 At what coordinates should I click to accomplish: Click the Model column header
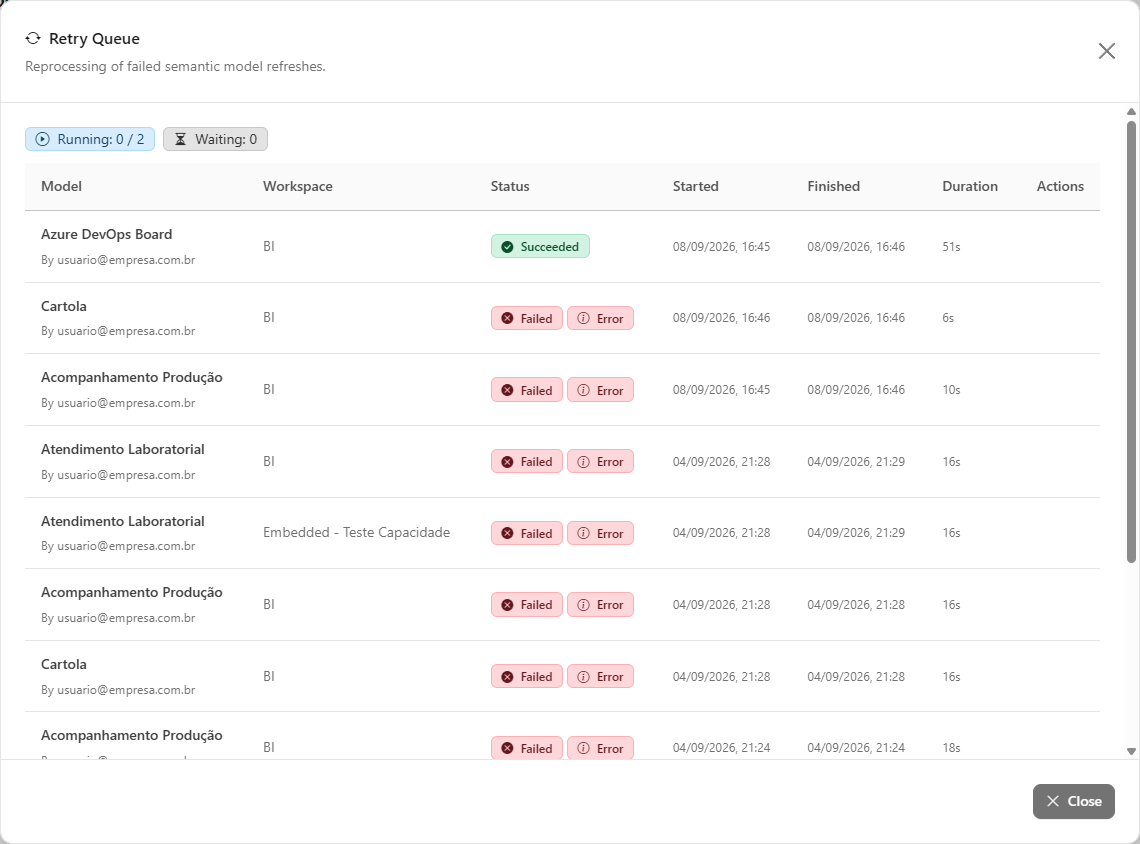[x=61, y=186]
